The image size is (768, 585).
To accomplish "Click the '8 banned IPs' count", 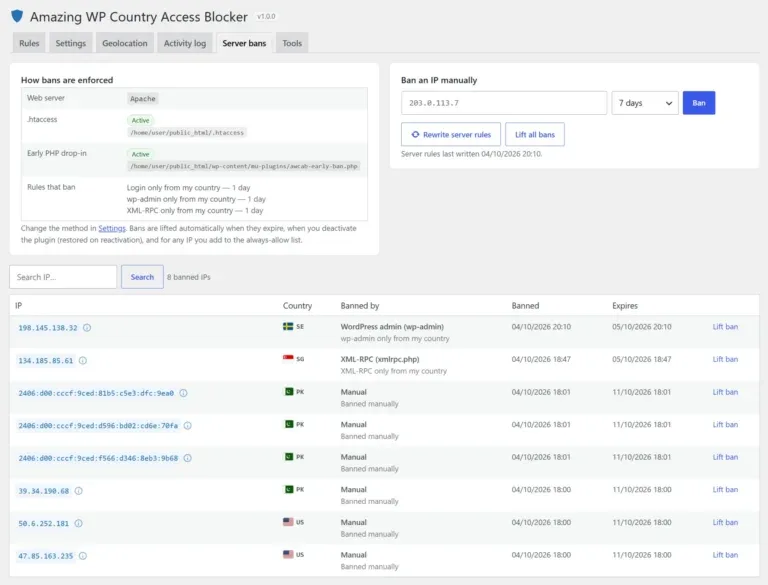I will click(x=189, y=277).
